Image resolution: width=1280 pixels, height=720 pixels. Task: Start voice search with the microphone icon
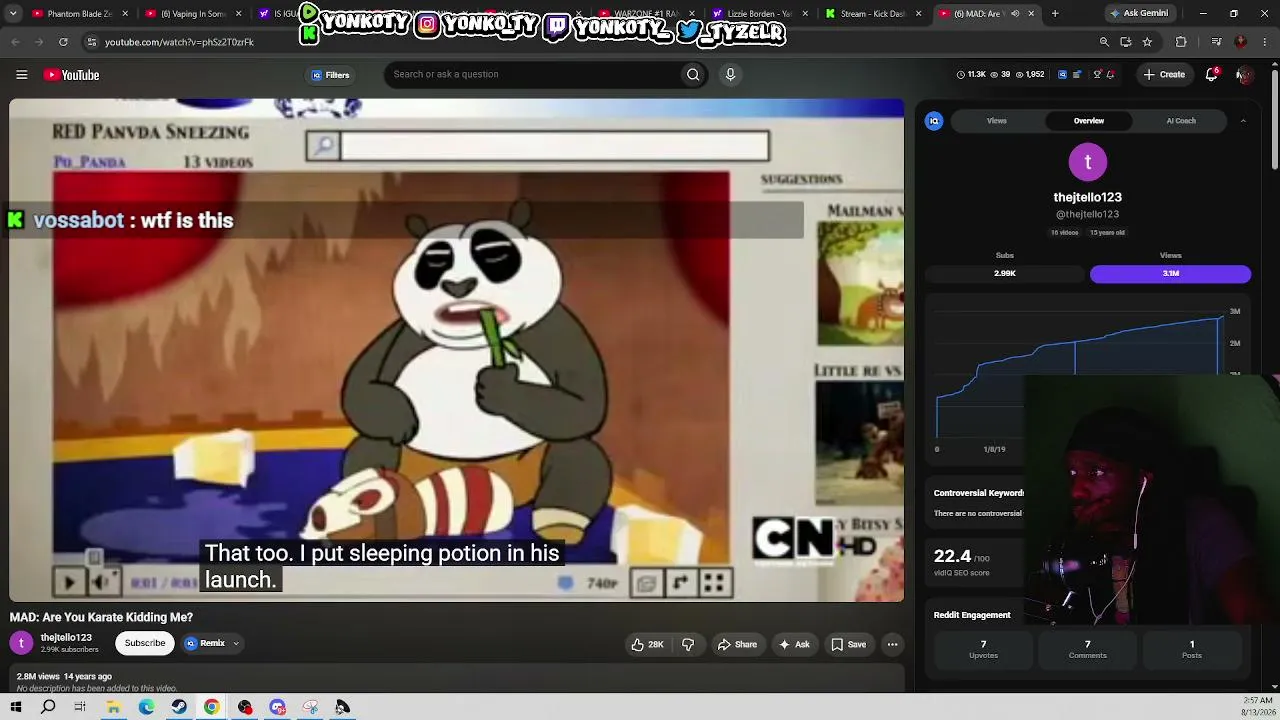click(730, 74)
